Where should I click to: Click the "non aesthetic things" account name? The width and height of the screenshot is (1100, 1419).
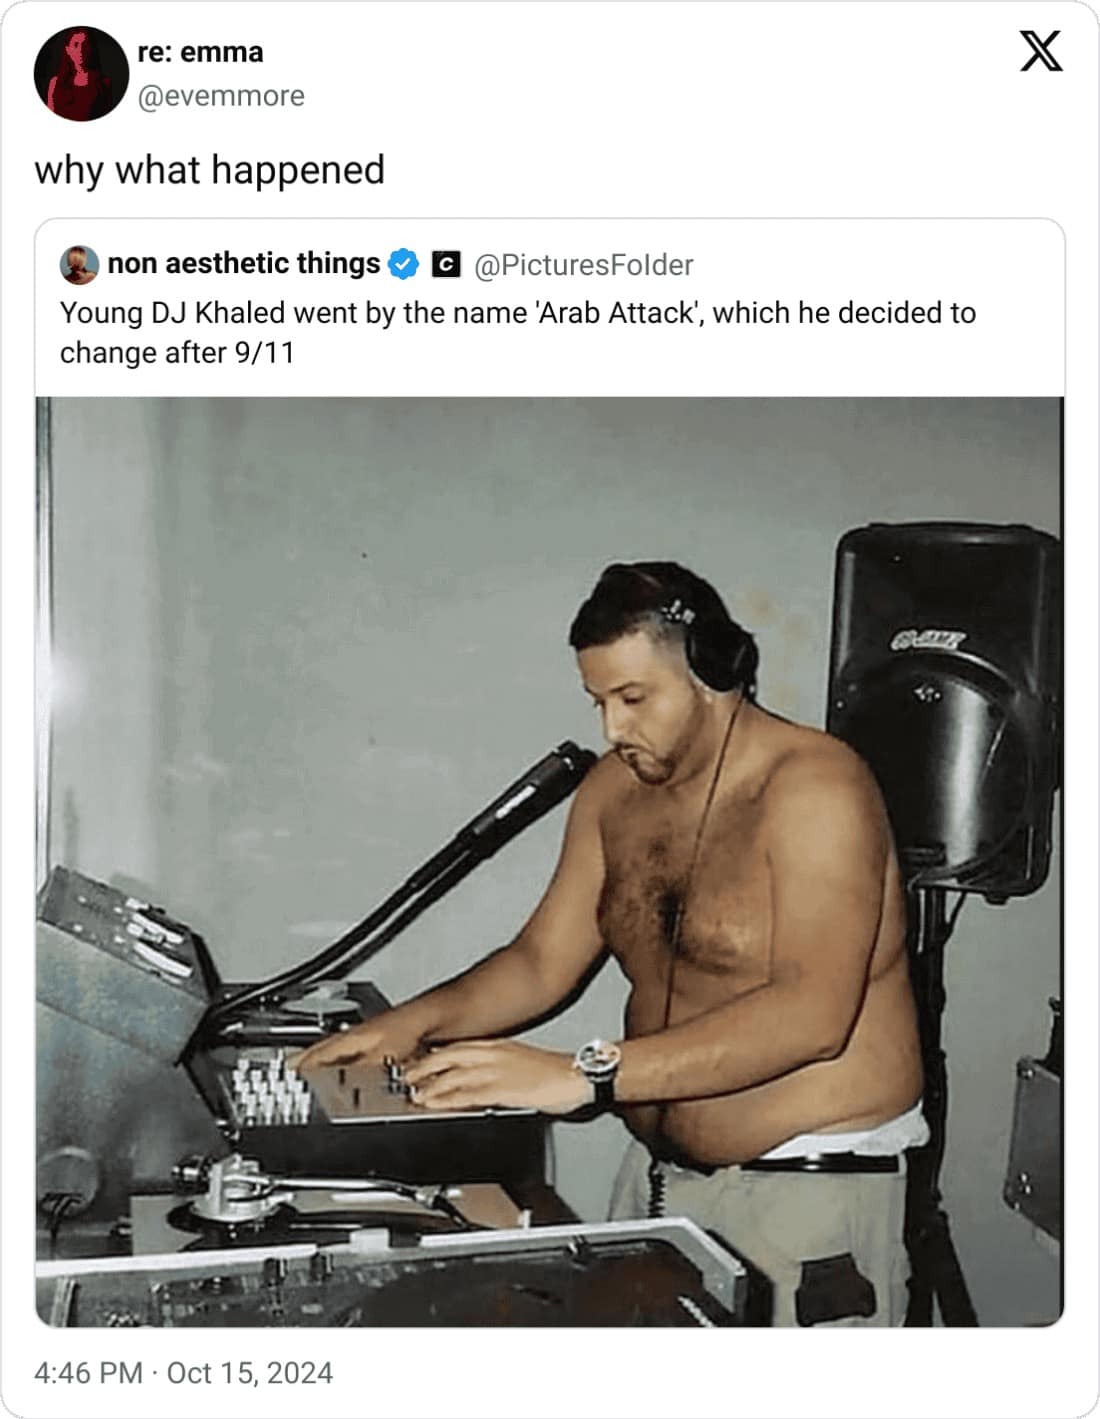pyautogui.click(x=243, y=264)
